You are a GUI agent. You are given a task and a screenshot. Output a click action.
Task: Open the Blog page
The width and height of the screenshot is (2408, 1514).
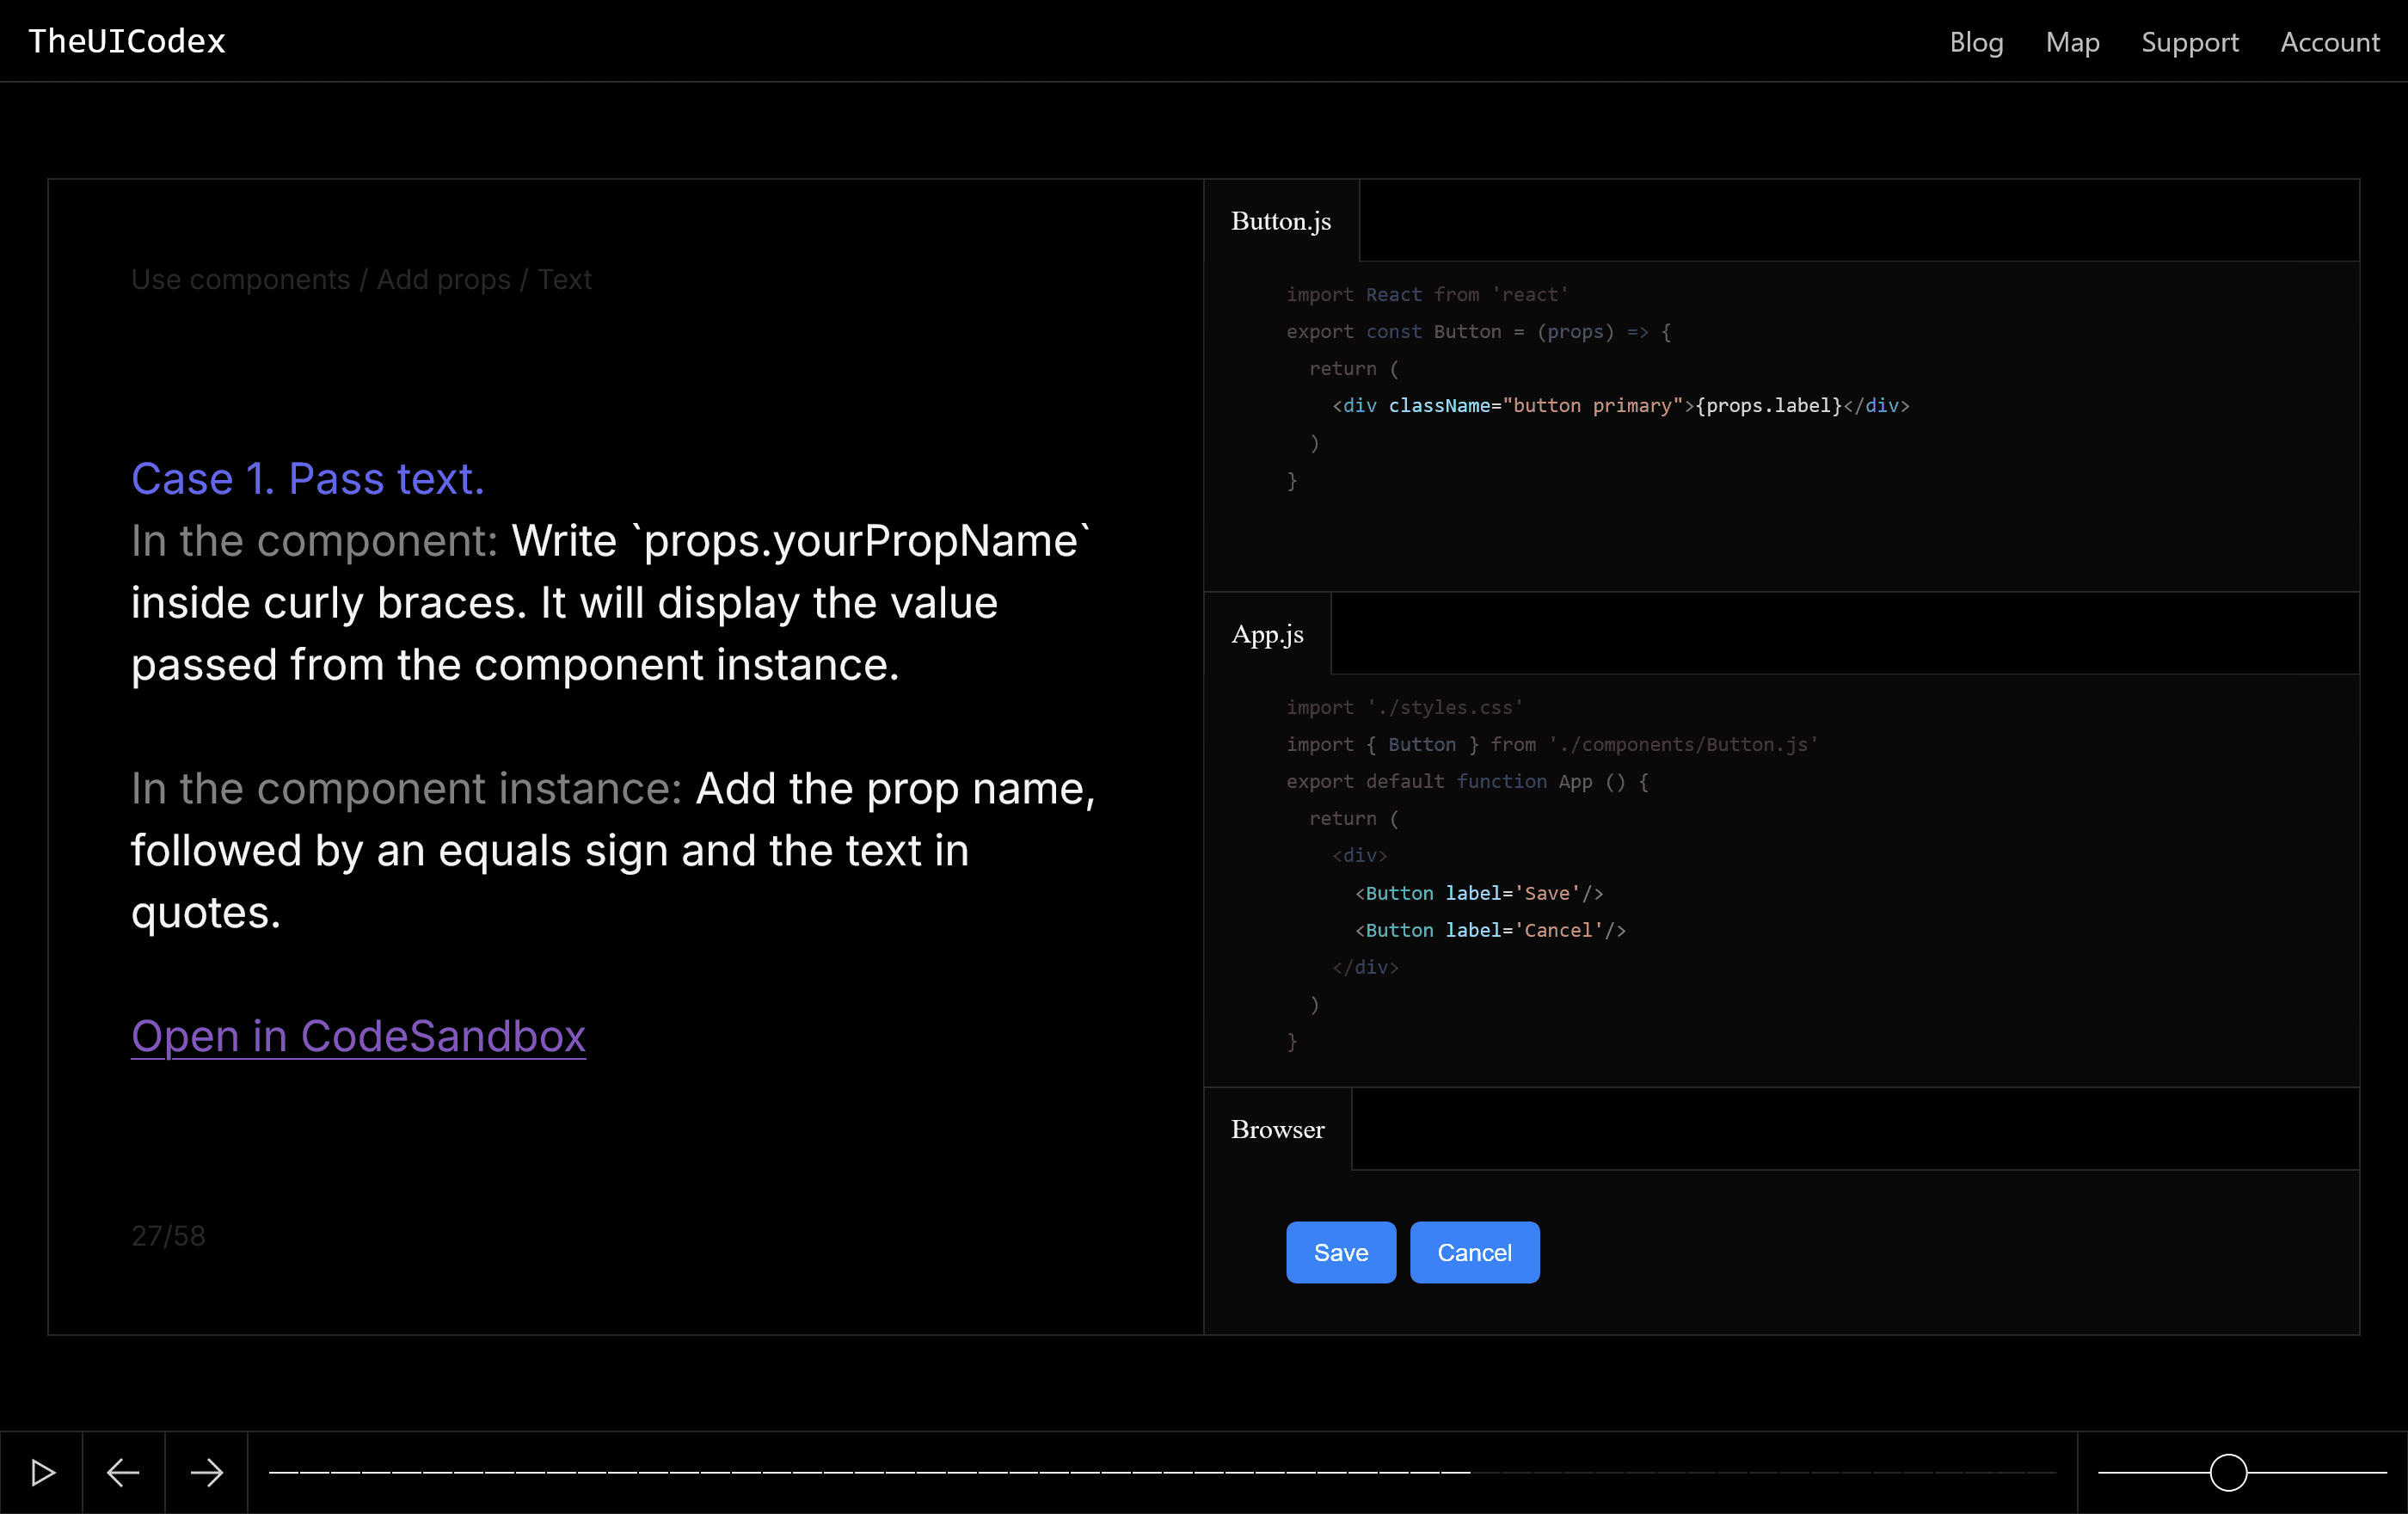point(1976,42)
